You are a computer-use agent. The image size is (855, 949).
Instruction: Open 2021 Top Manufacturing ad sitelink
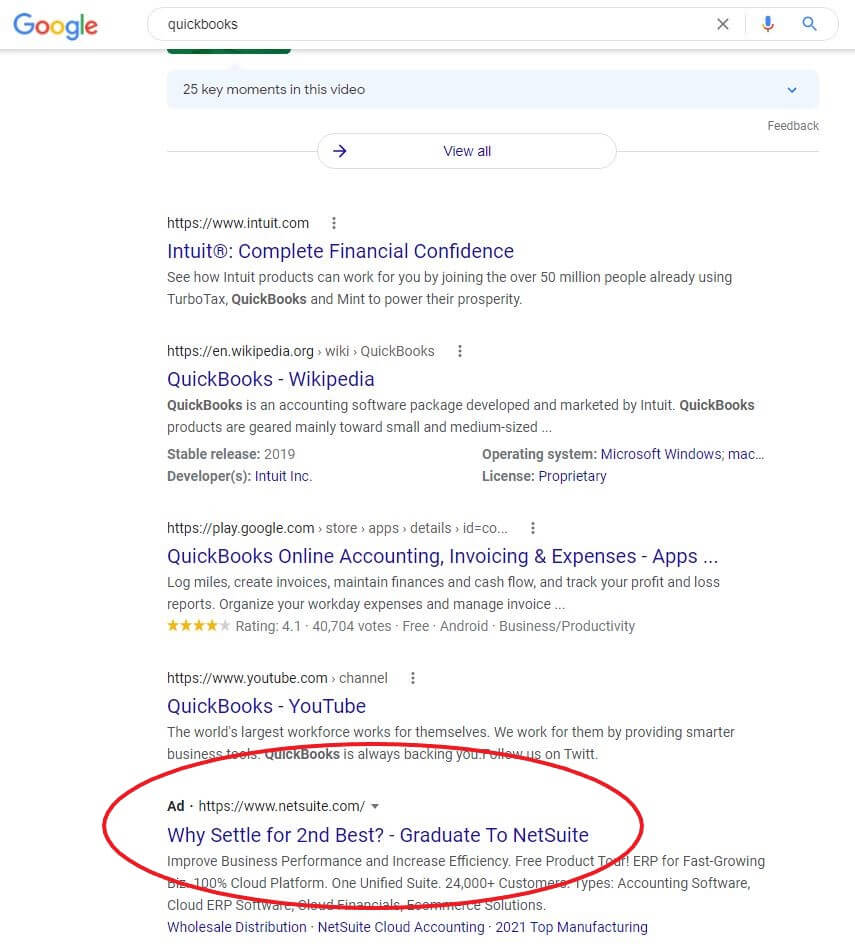(x=571, y=927)
